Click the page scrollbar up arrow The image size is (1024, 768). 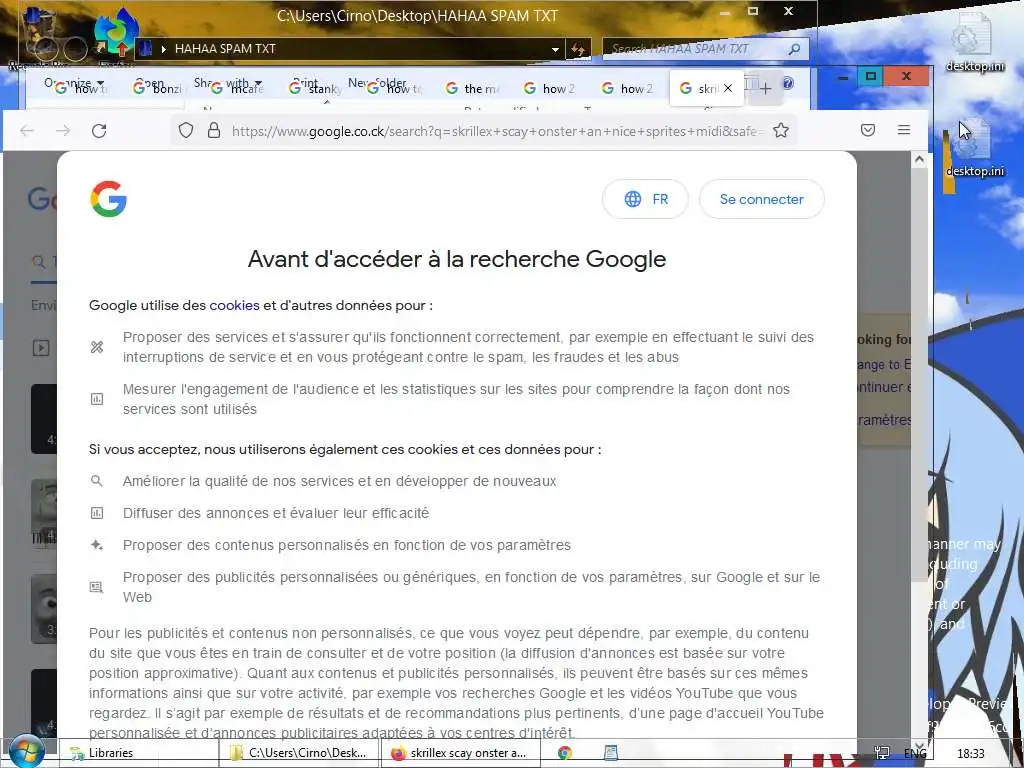click(x=919, y=159)
